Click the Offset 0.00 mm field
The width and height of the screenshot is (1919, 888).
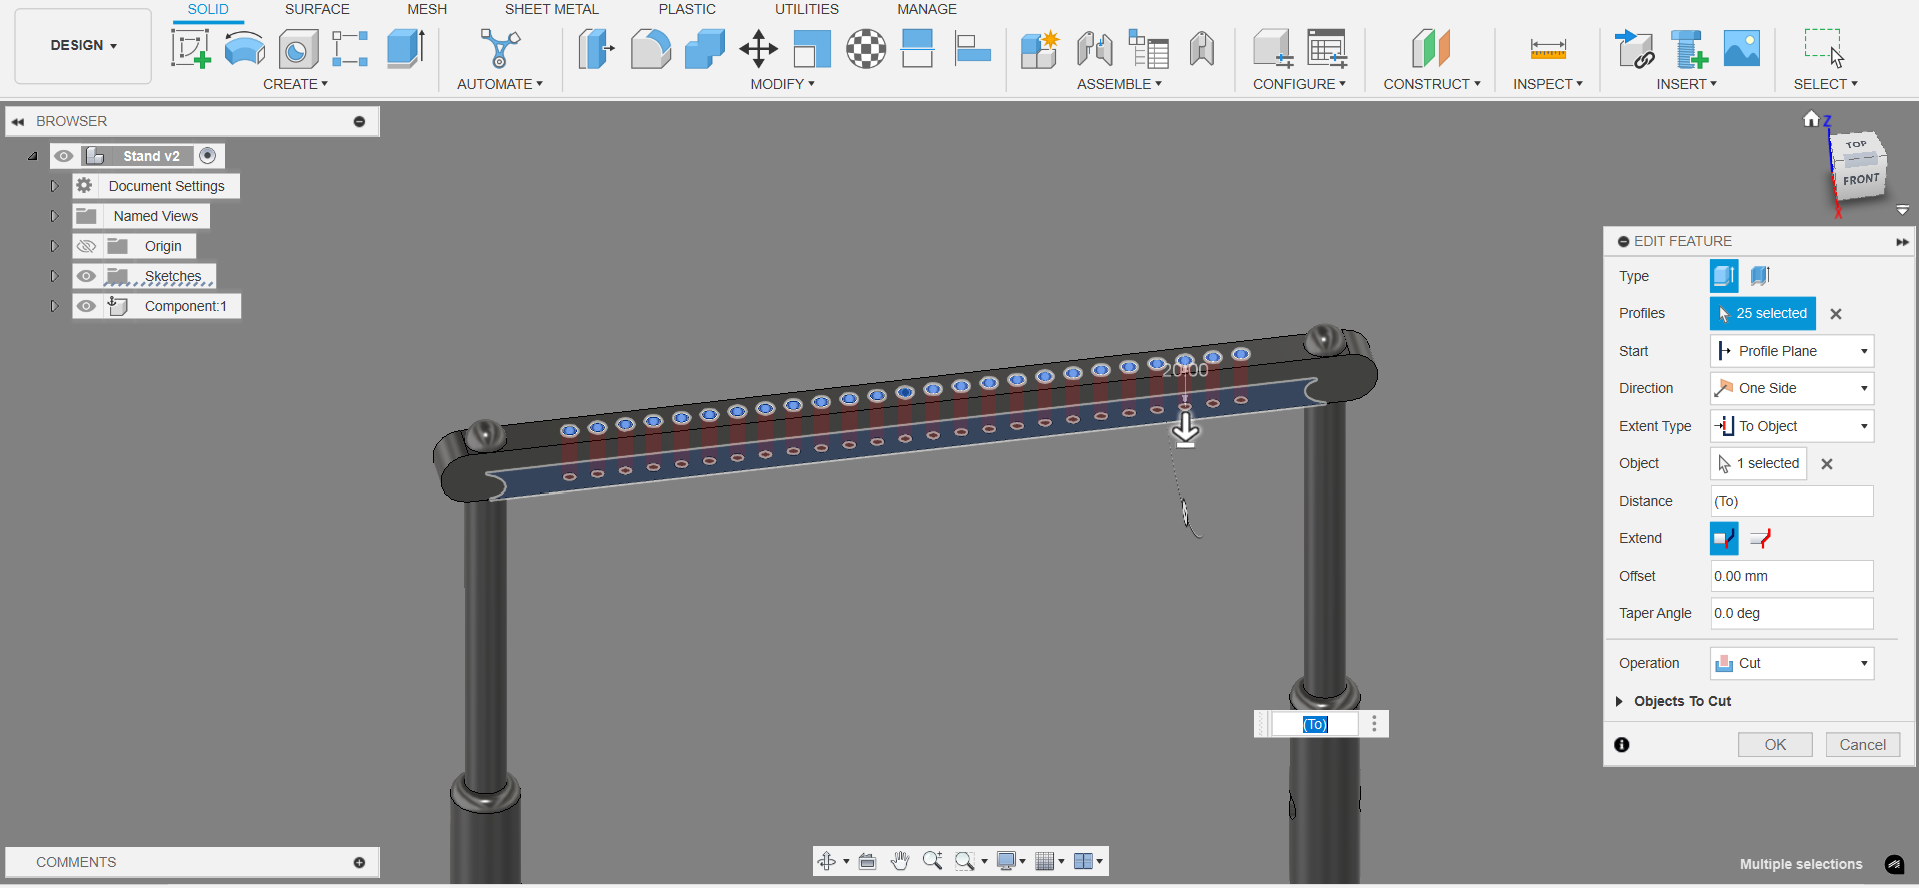coord(1792,576)
